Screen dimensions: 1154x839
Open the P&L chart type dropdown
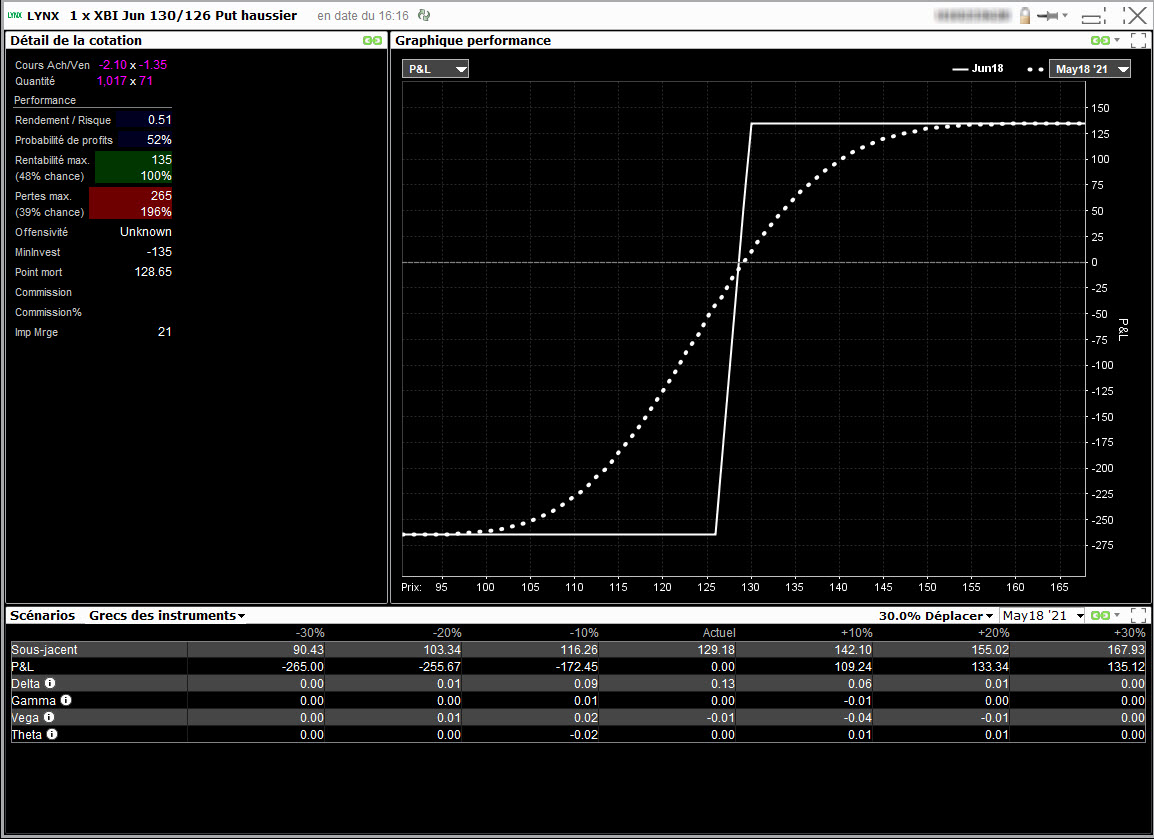coord(435,69)
